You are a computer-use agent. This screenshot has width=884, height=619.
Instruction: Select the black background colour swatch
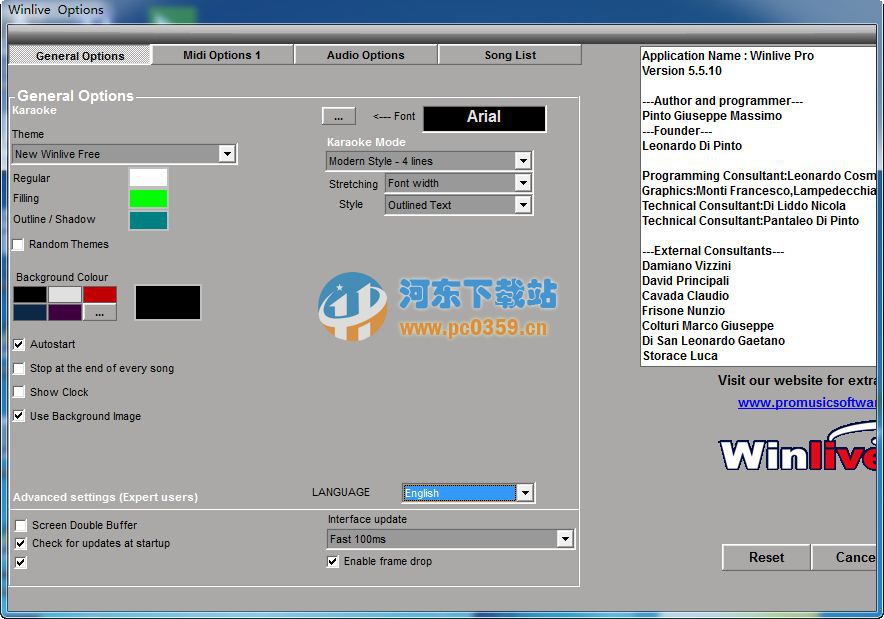point(30,294)
